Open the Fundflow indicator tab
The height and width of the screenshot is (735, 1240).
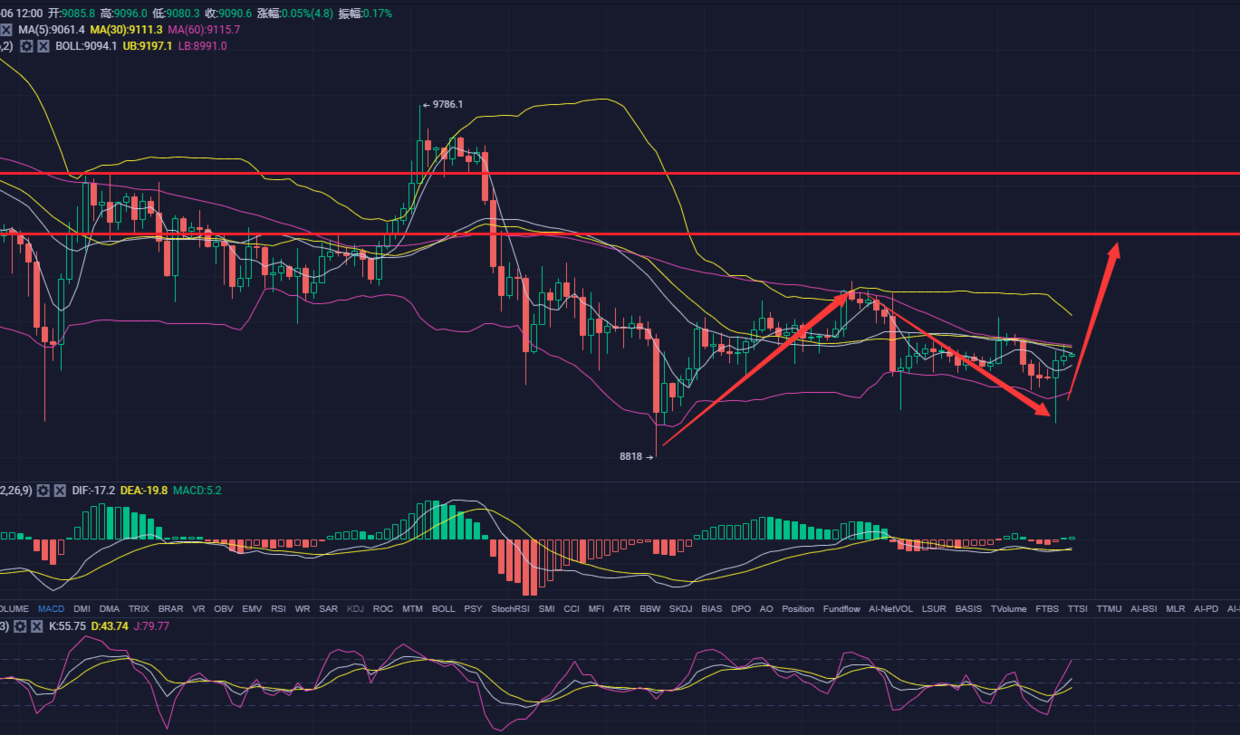coord(842,608)
